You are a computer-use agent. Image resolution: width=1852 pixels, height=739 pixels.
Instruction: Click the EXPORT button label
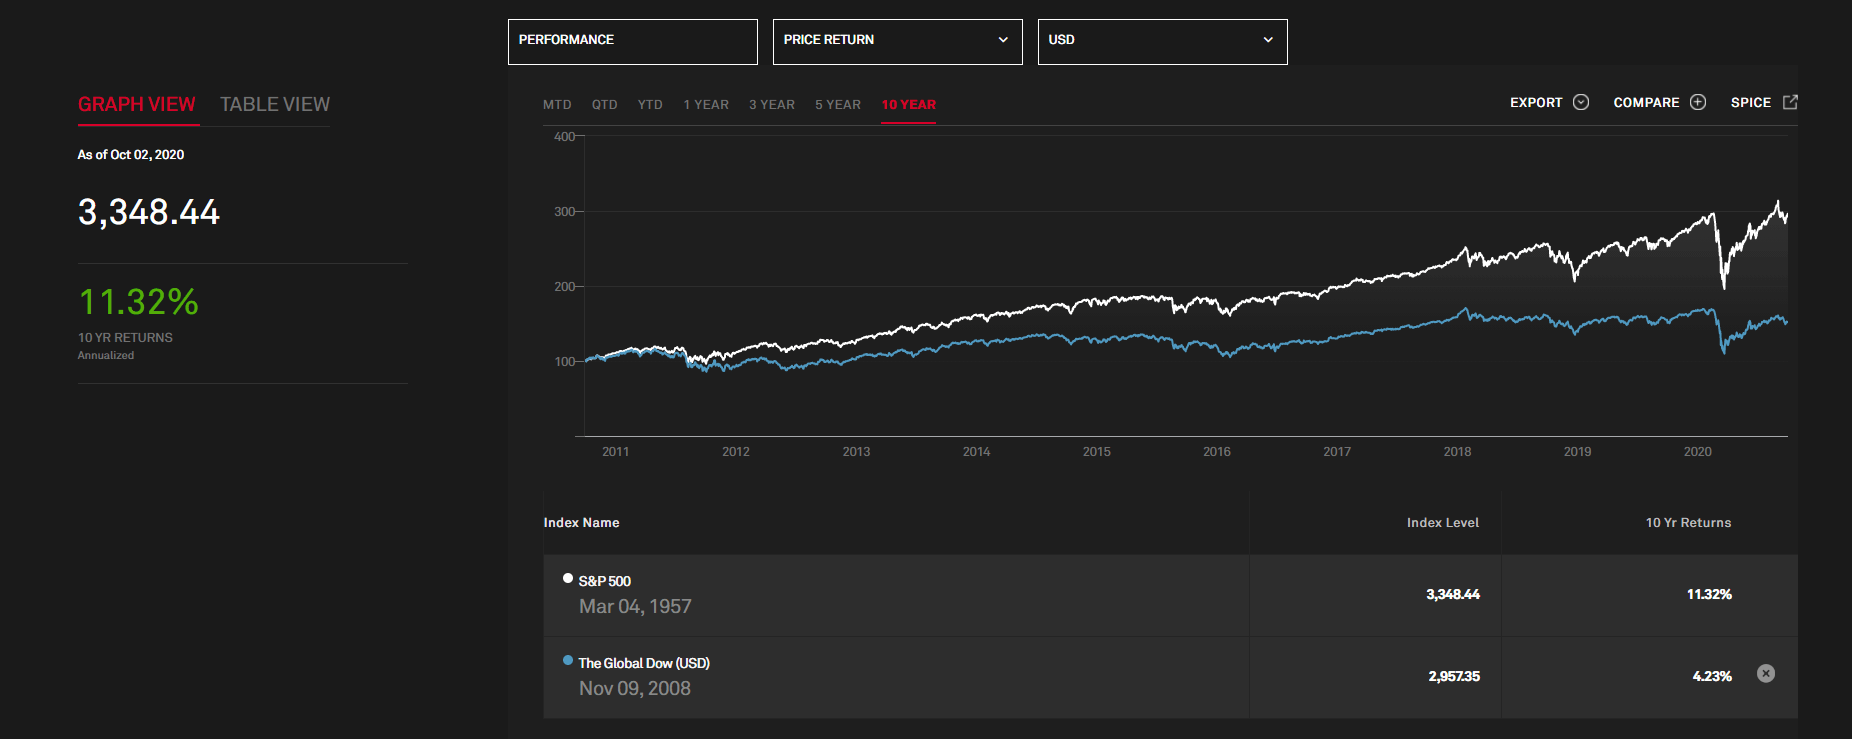pyautogui.click(x=1536, y=103)
